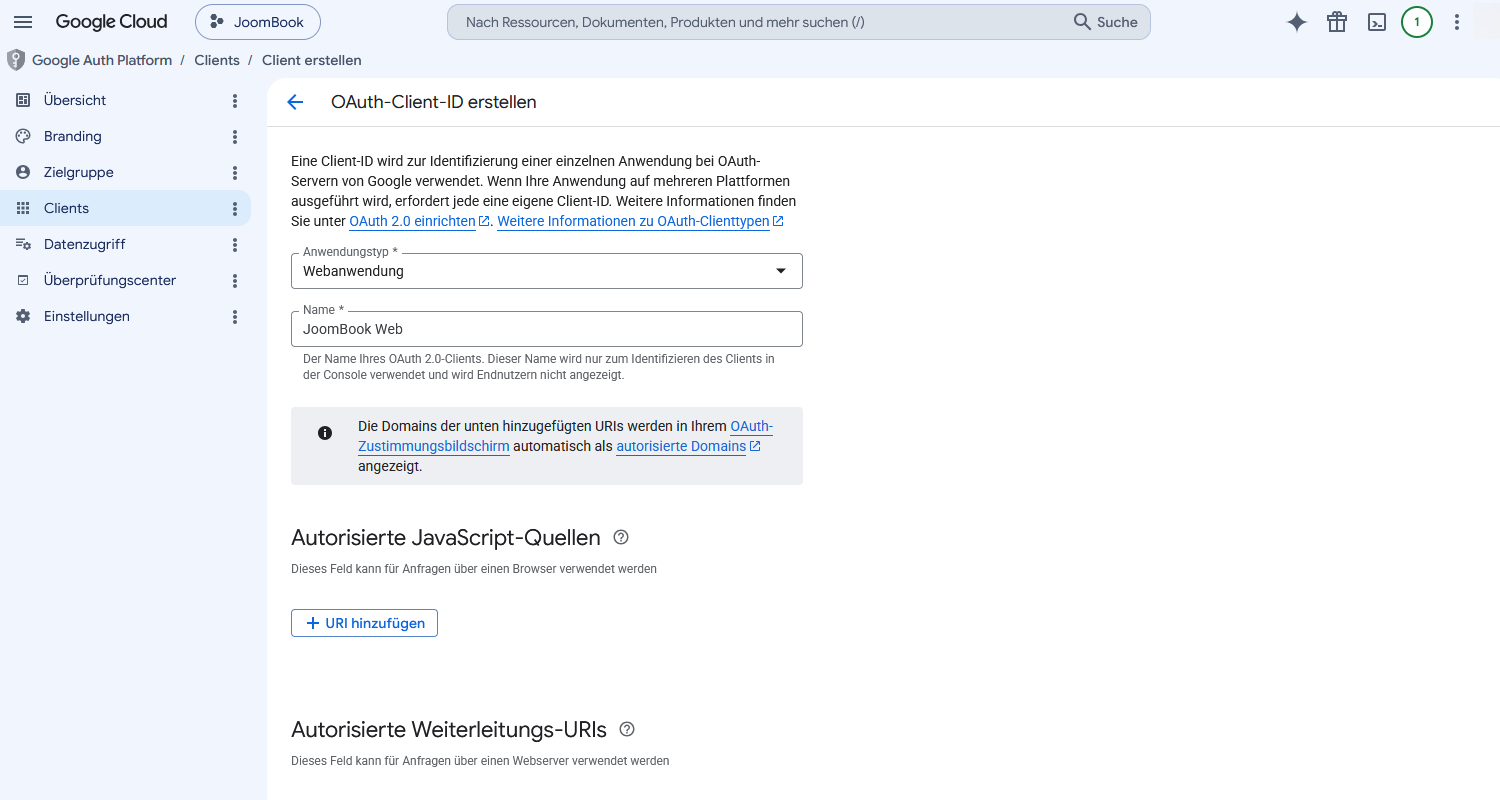Open notifications badge showing 1

1417,22
